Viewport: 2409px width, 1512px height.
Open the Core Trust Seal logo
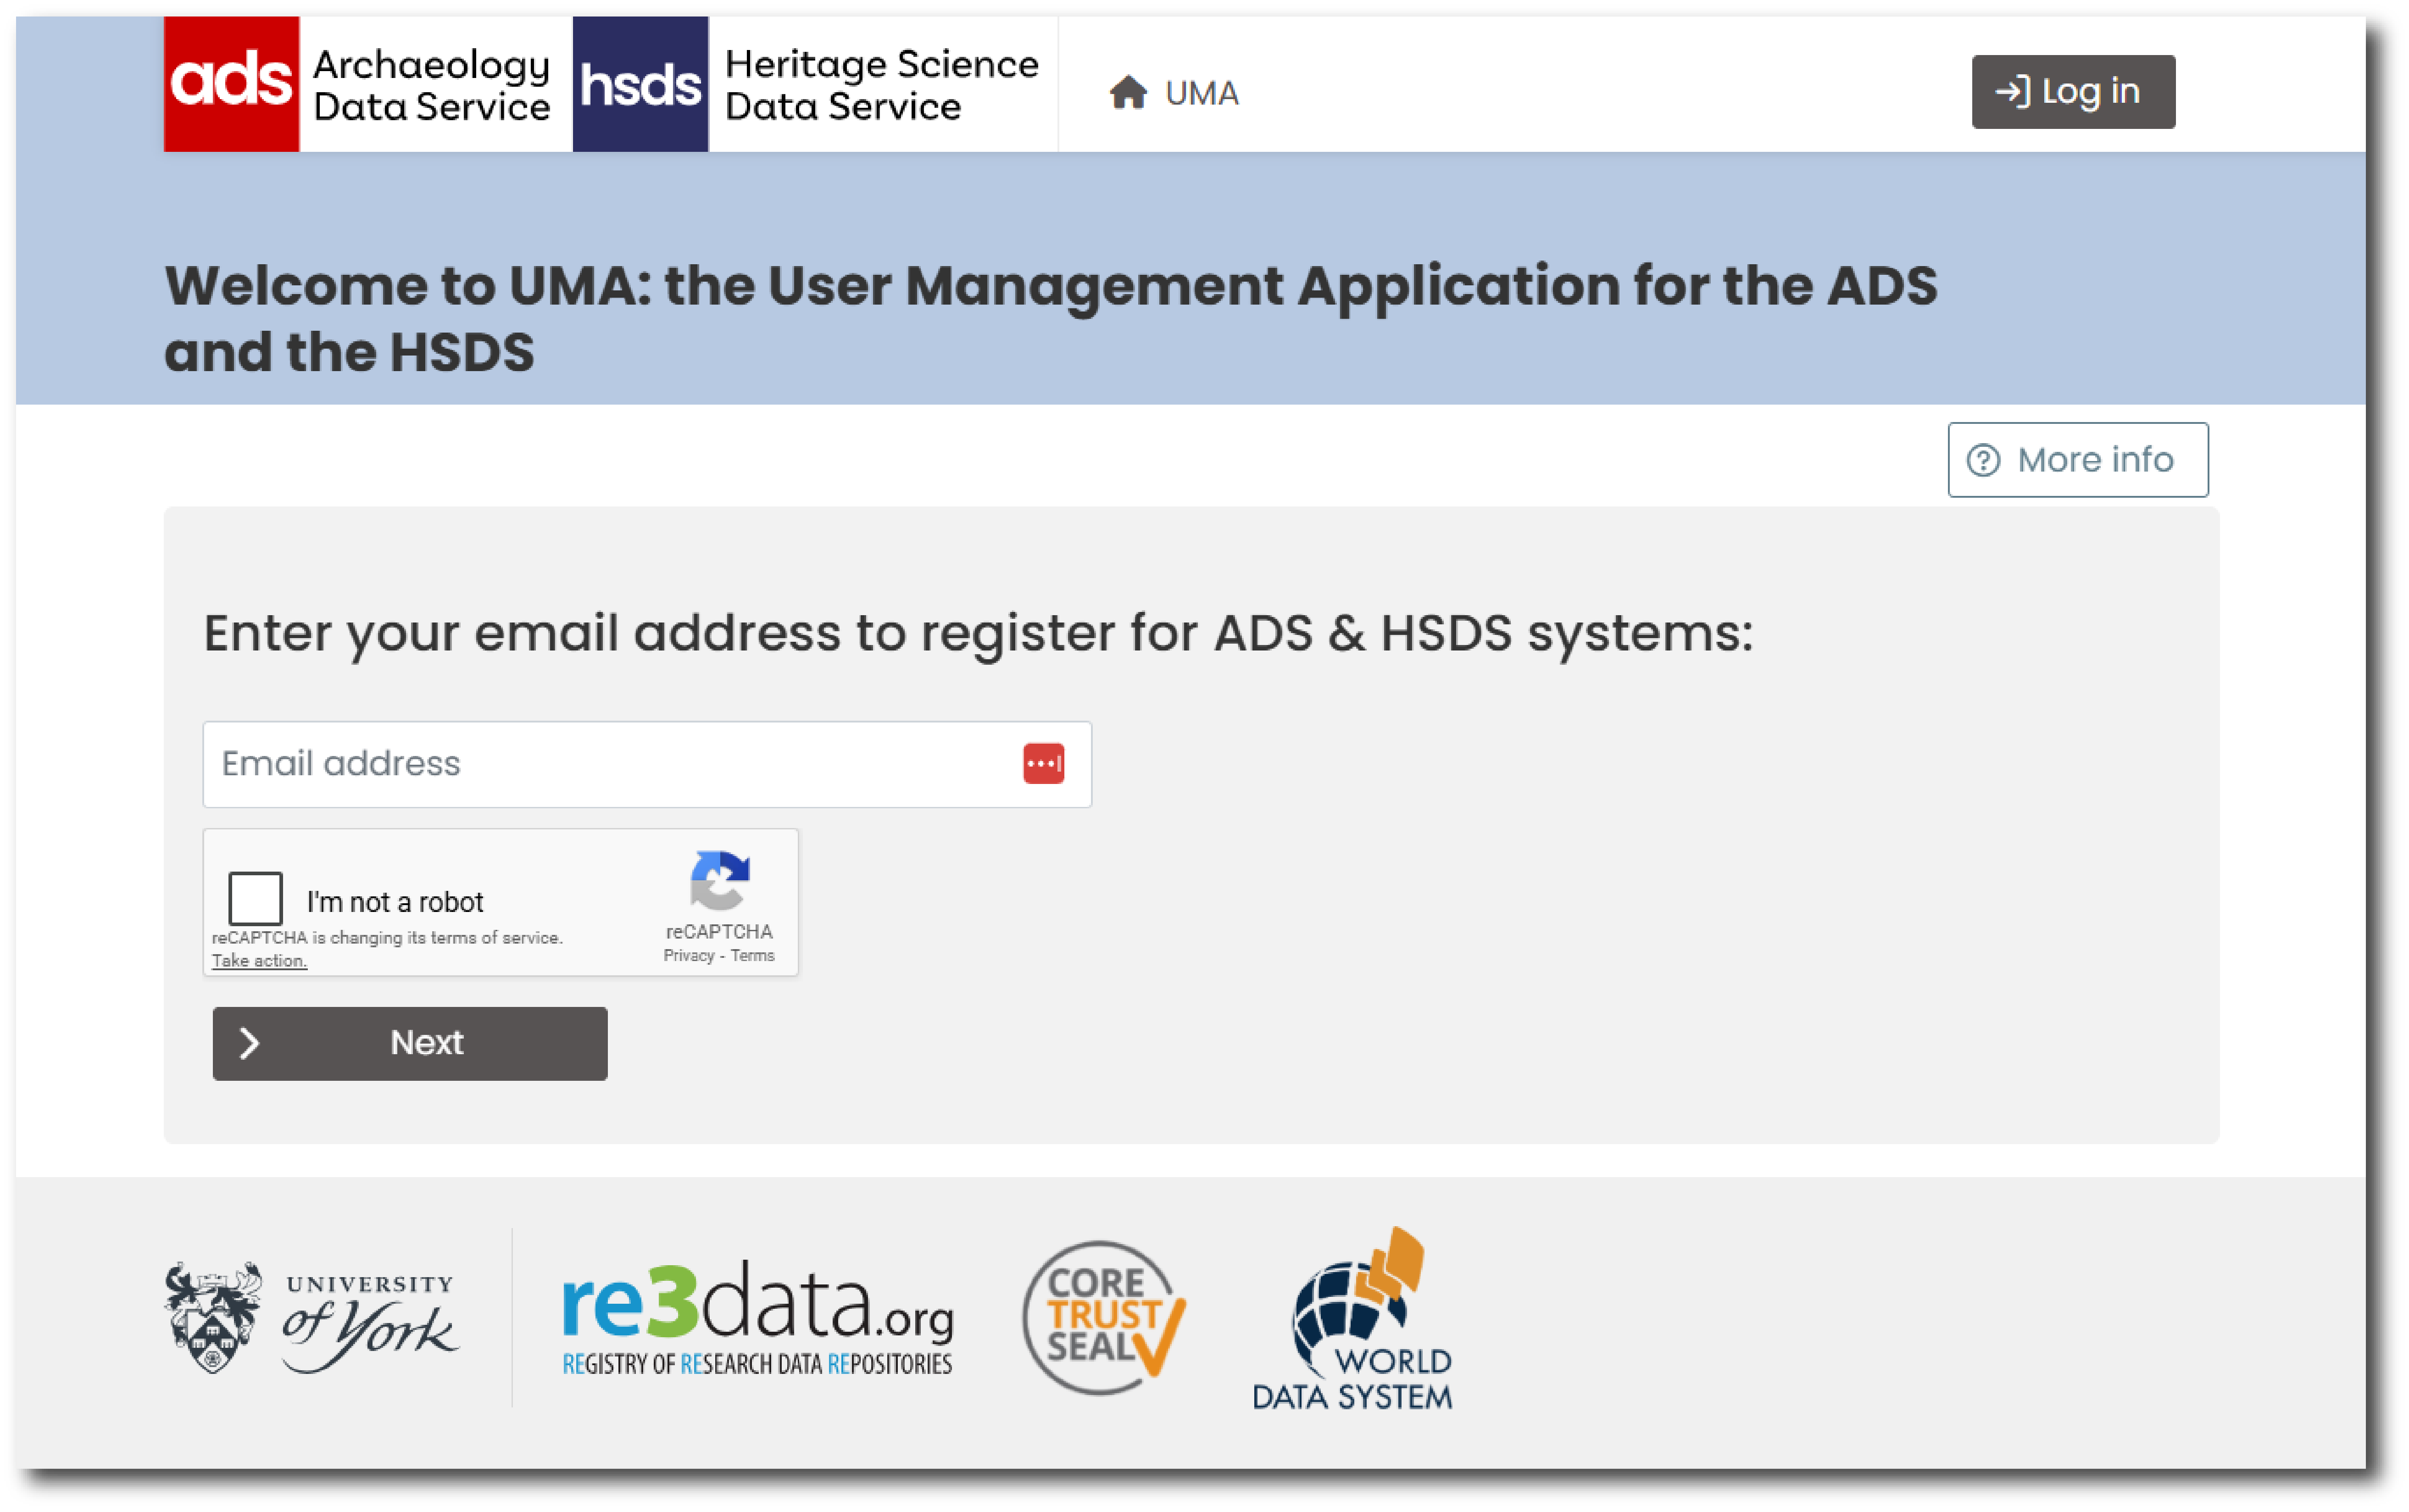[1103, 1317]
